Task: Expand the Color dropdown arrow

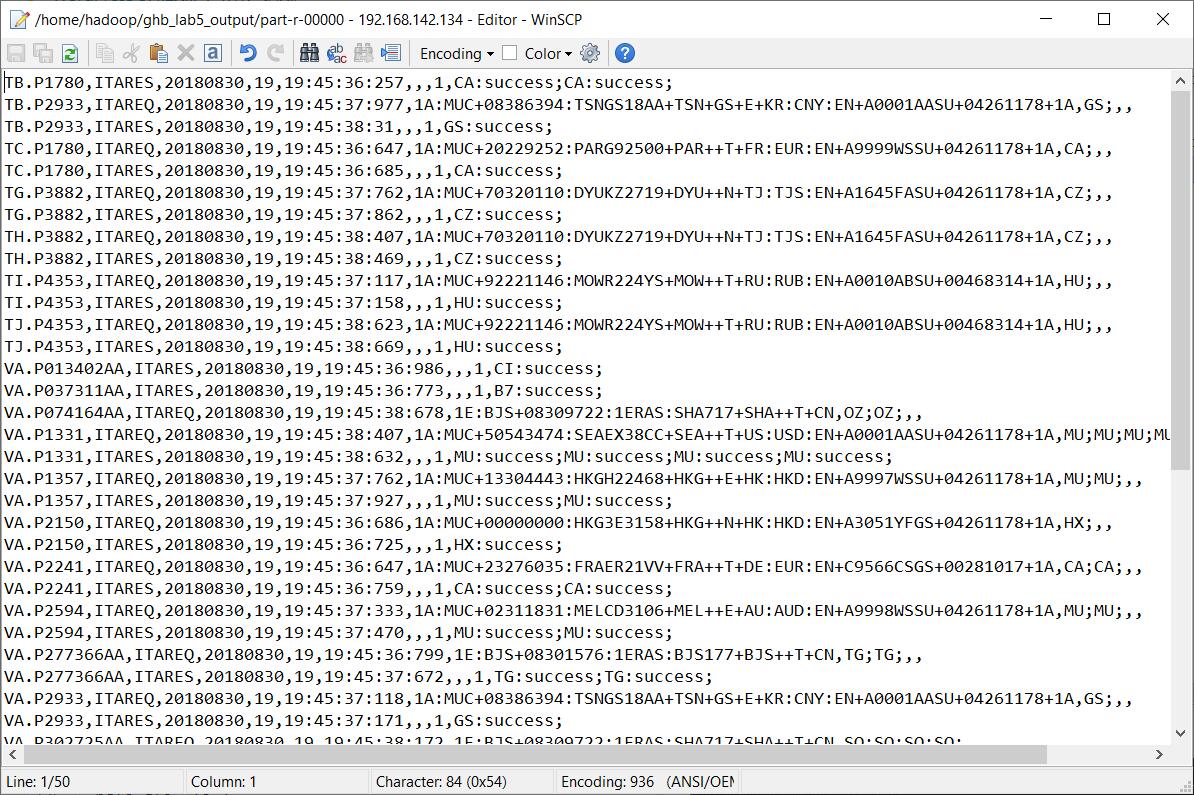Action: pyautogui.click(x=568, y=53)
